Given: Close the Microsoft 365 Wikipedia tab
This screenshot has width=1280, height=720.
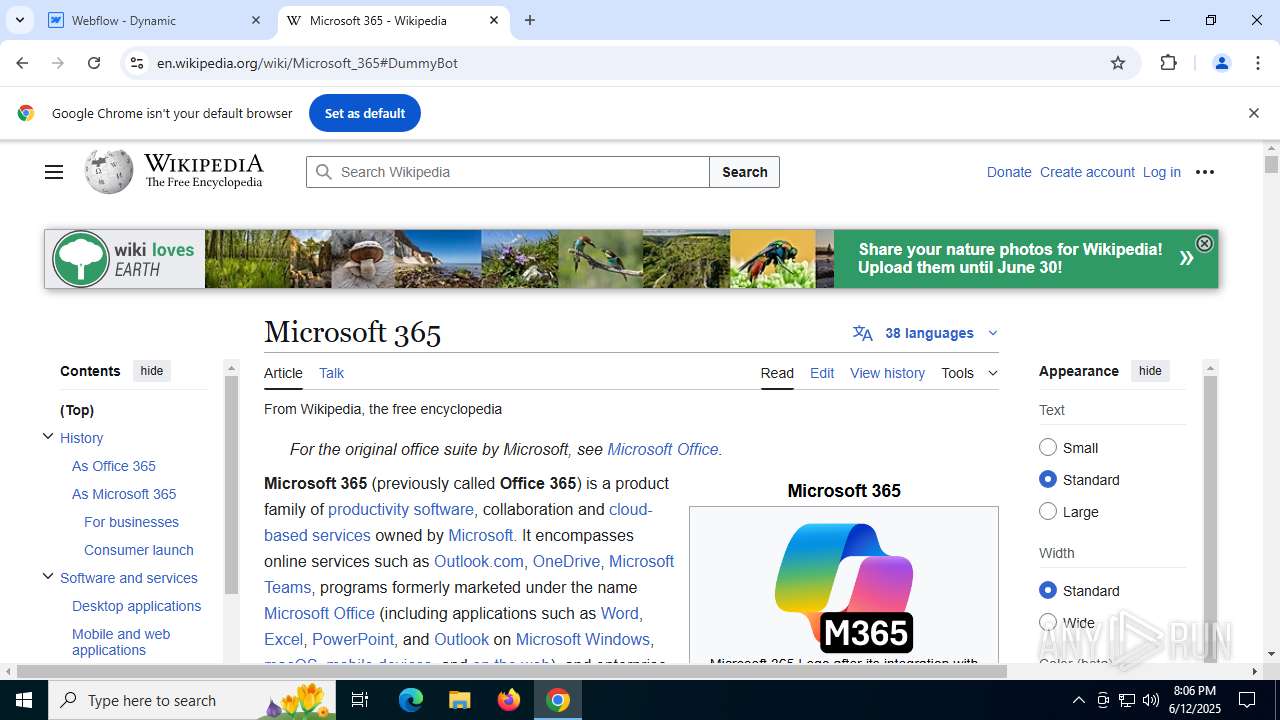Looking at the screenshot, I should [x=494, y=20].
